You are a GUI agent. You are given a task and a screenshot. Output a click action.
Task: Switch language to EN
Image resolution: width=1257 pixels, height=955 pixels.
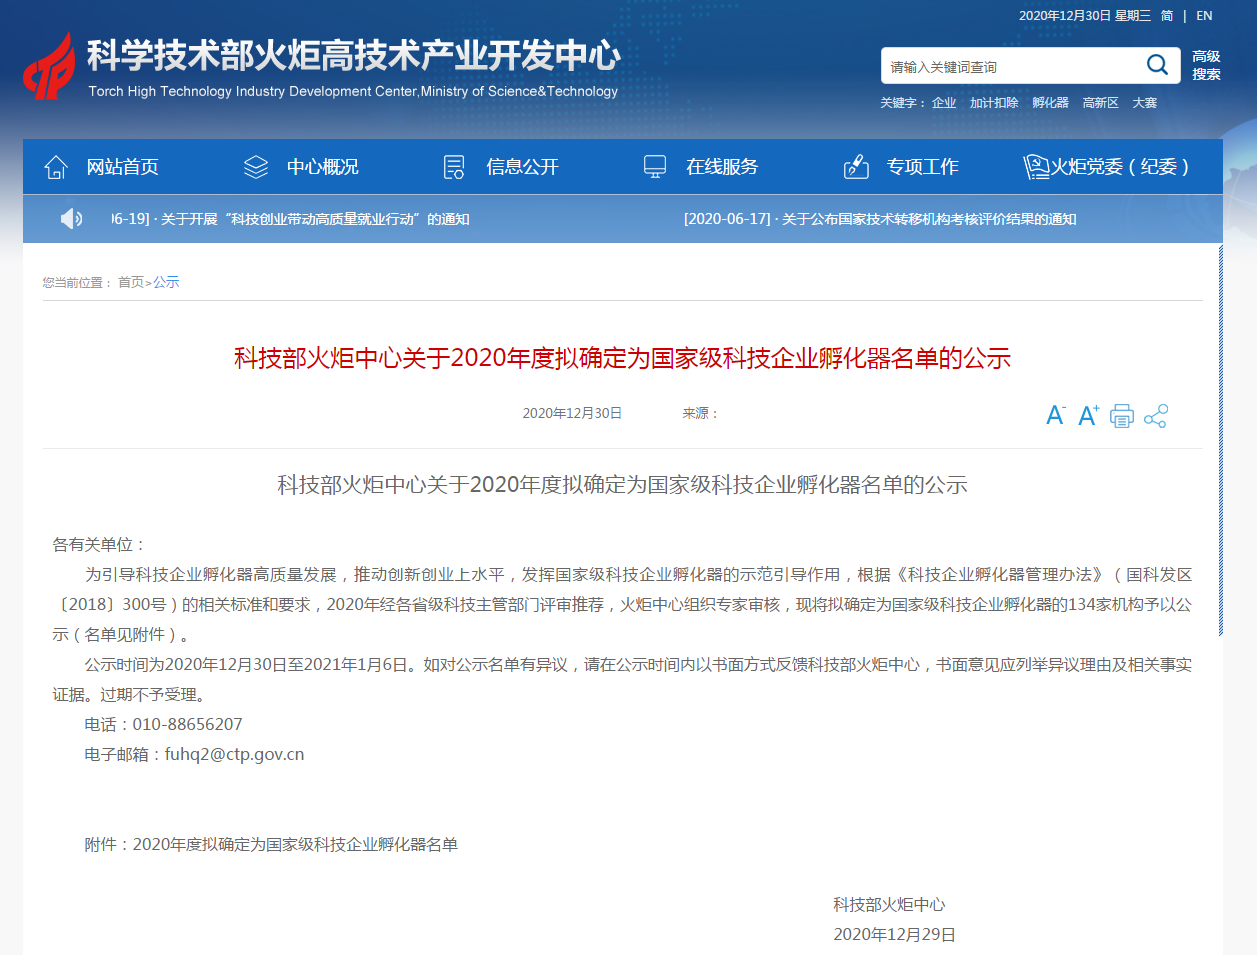pyautogui.click(x=1204, y=16)
